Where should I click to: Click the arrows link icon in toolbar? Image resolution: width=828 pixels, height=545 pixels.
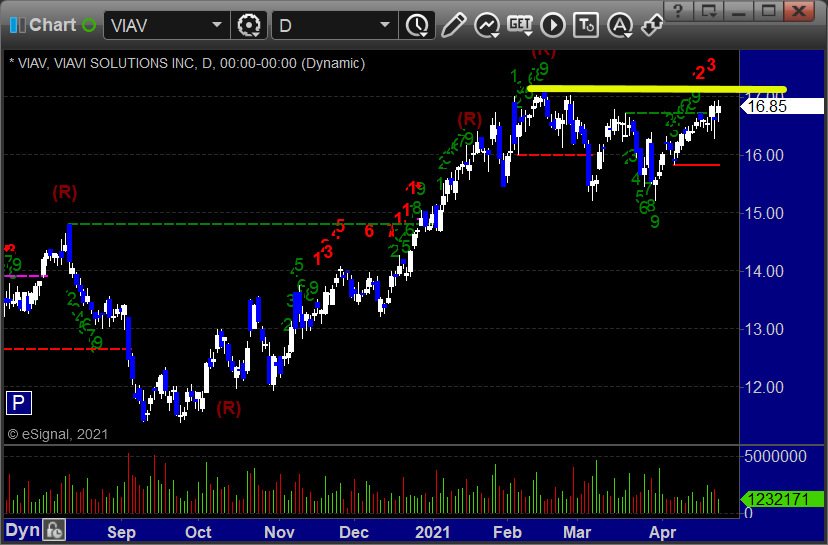click(x=652, y=25)
